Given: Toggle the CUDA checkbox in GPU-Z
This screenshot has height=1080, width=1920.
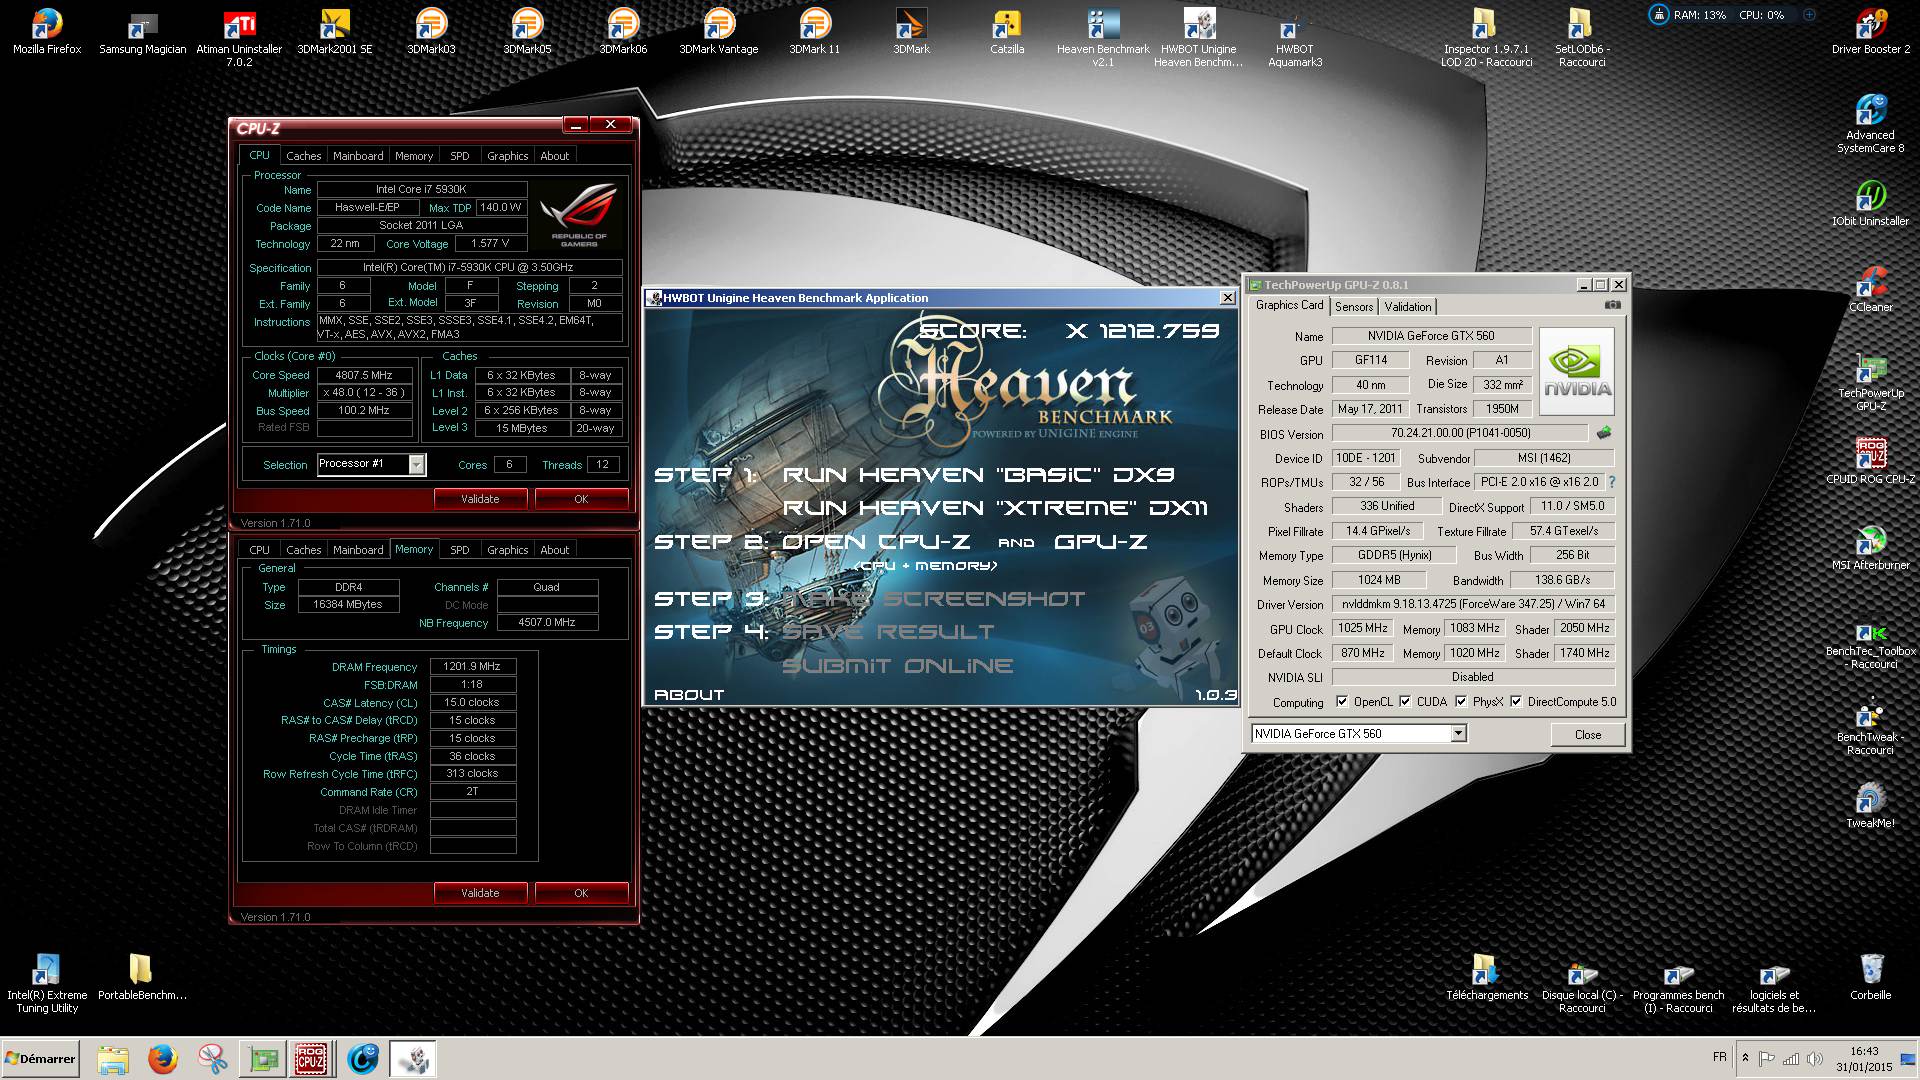Looking at the screenshot, I should [x=1405, y=701].
